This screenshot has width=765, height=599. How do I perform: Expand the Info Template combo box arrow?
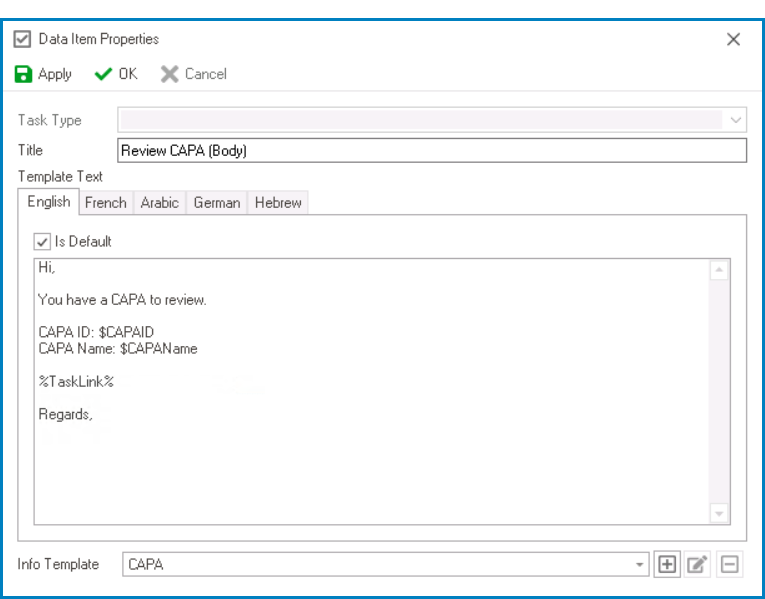coord(639,565)
